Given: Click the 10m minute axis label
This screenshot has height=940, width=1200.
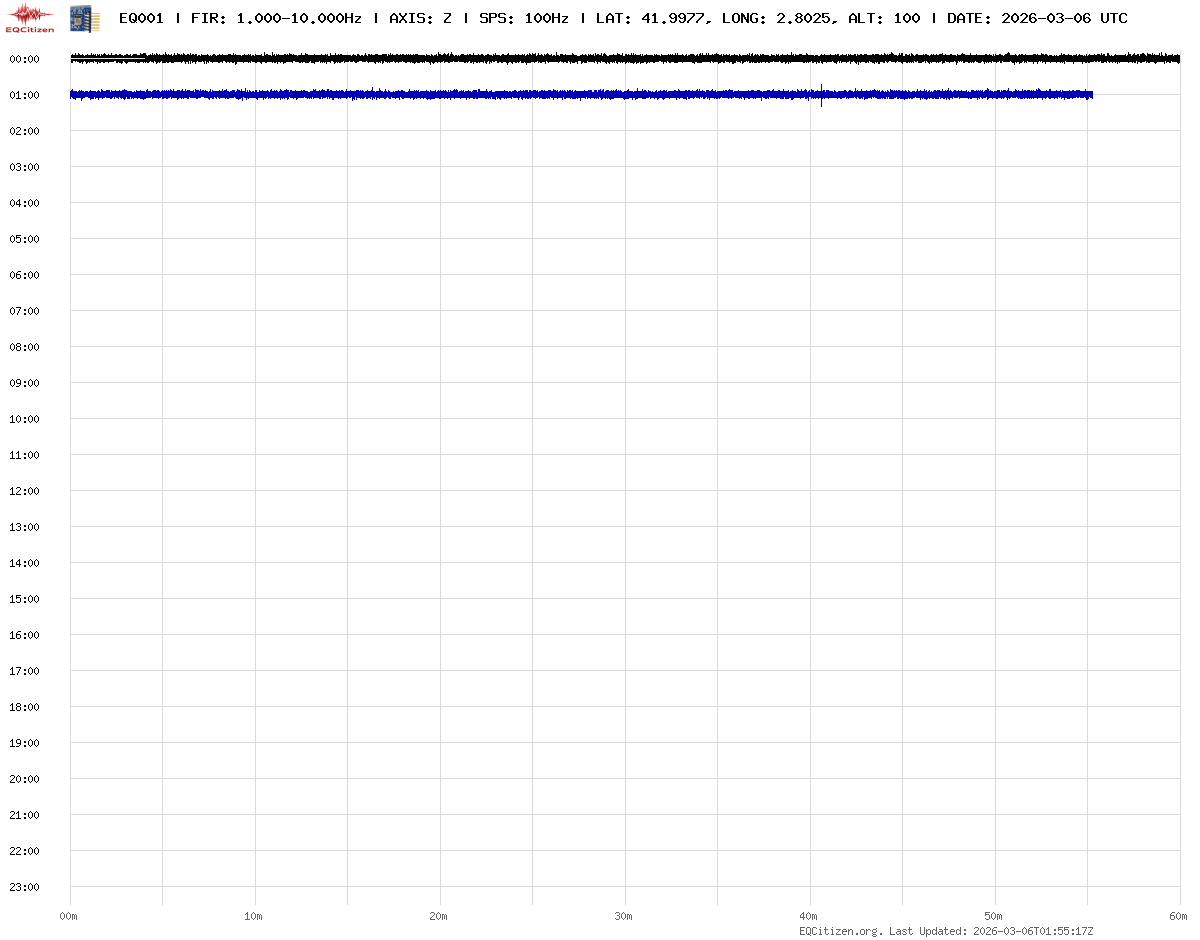Looking at the screenshot, I should pos(254,916).
